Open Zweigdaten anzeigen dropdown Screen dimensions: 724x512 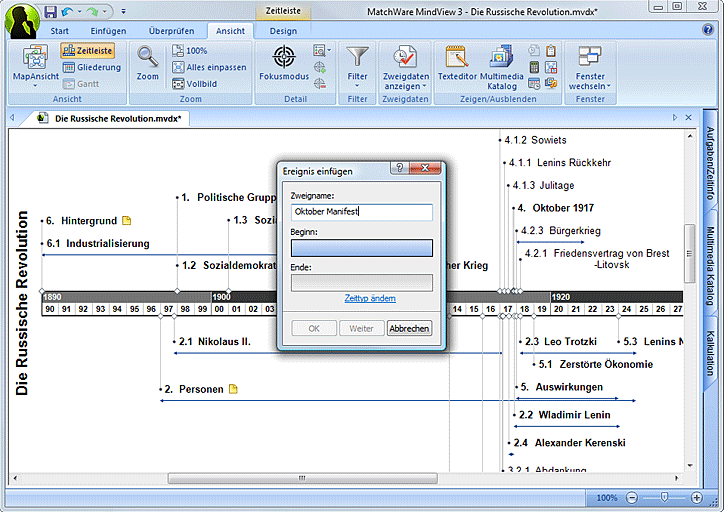point(405,67)
